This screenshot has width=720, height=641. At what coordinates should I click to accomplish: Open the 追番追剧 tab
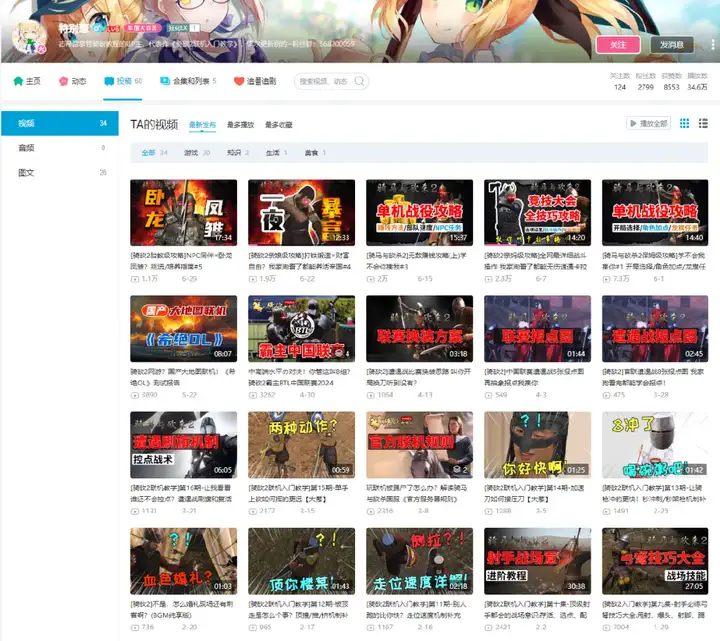pyautogui.click(x=255, y=81)
